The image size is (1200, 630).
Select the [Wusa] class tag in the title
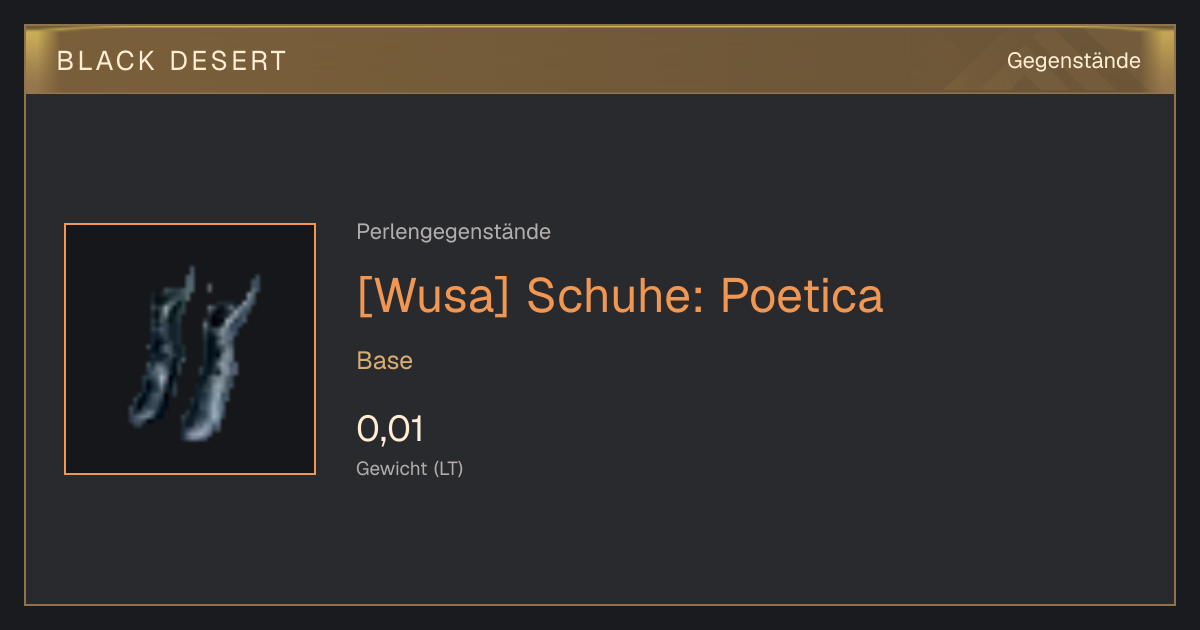pyautogui.click(x=433, y=295)
